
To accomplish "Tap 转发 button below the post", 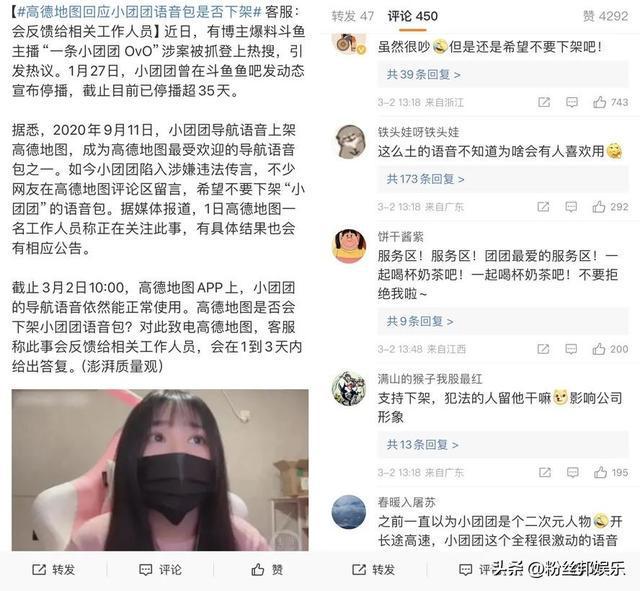I will (x=53, y=569).
